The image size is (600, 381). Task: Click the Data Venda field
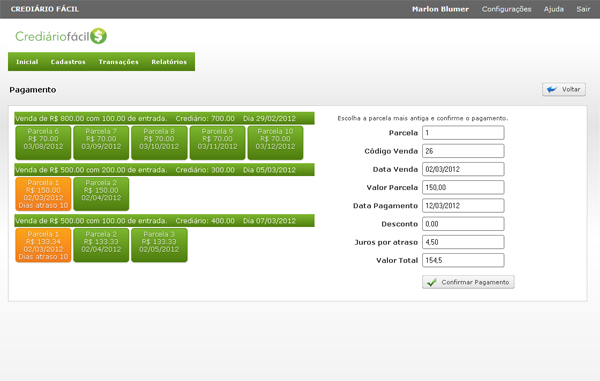(x=463, y=169)
